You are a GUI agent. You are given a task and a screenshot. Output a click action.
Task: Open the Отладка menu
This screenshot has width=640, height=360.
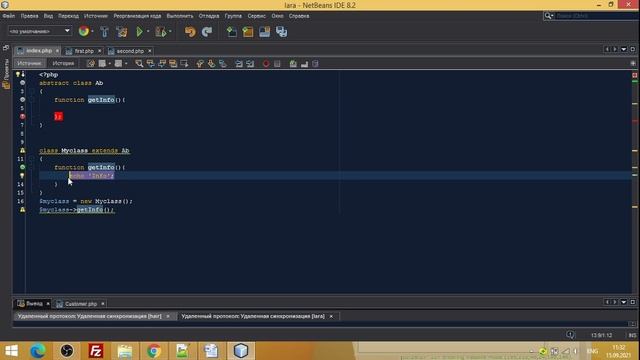209,16
